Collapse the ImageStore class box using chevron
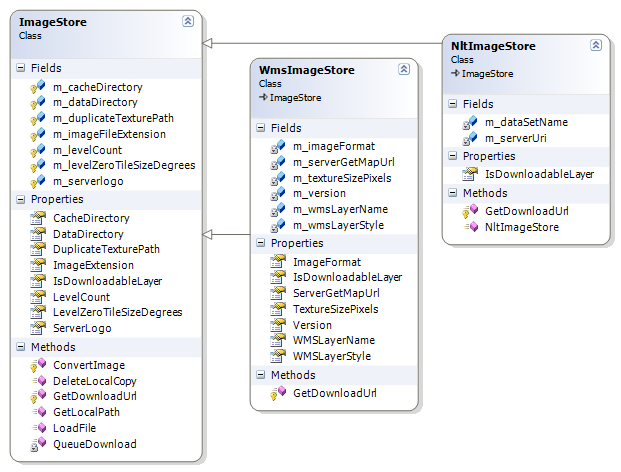Viewport: 621px width, 472px height. [x=188, y=21]
